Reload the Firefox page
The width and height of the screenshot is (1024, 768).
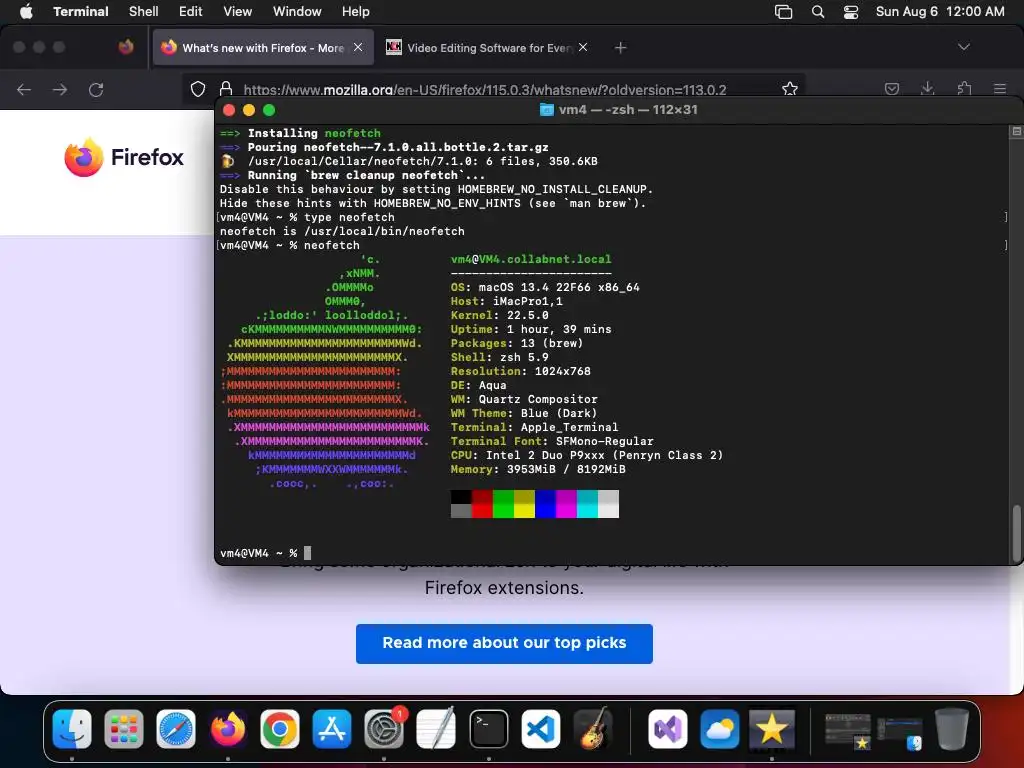[x=96, y=89]
